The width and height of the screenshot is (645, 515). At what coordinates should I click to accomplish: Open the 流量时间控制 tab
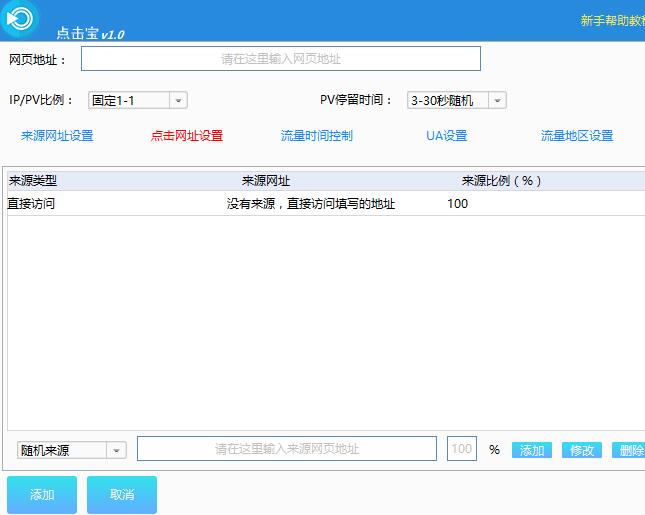pos(317,136)
